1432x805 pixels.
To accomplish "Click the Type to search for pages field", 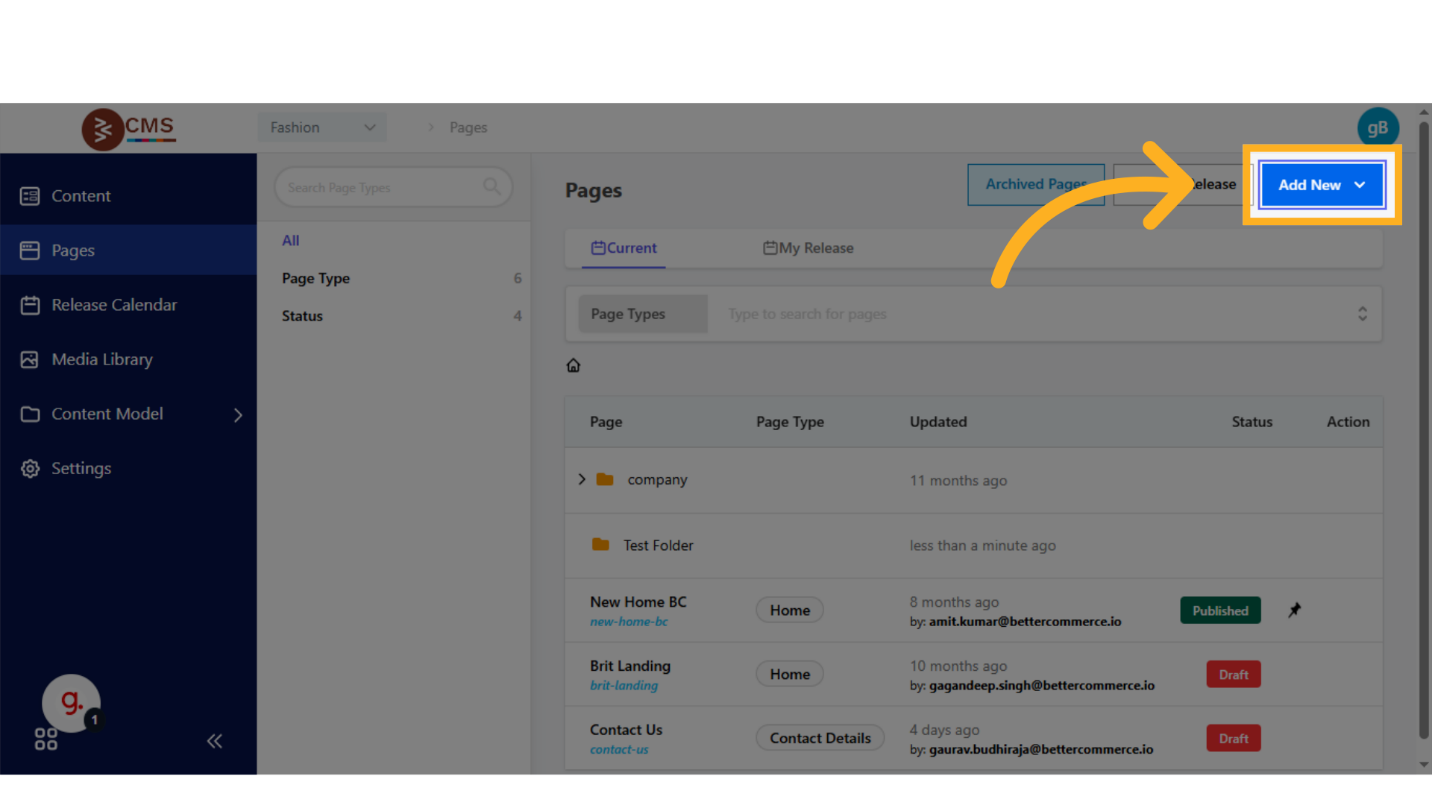I will (x=1030, y=314).
